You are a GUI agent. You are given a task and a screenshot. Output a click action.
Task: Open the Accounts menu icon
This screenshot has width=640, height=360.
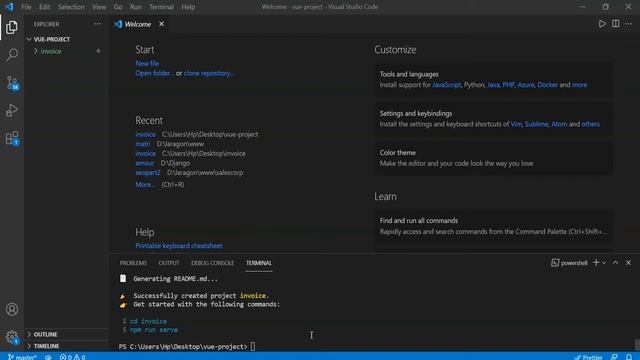[12, 309]
